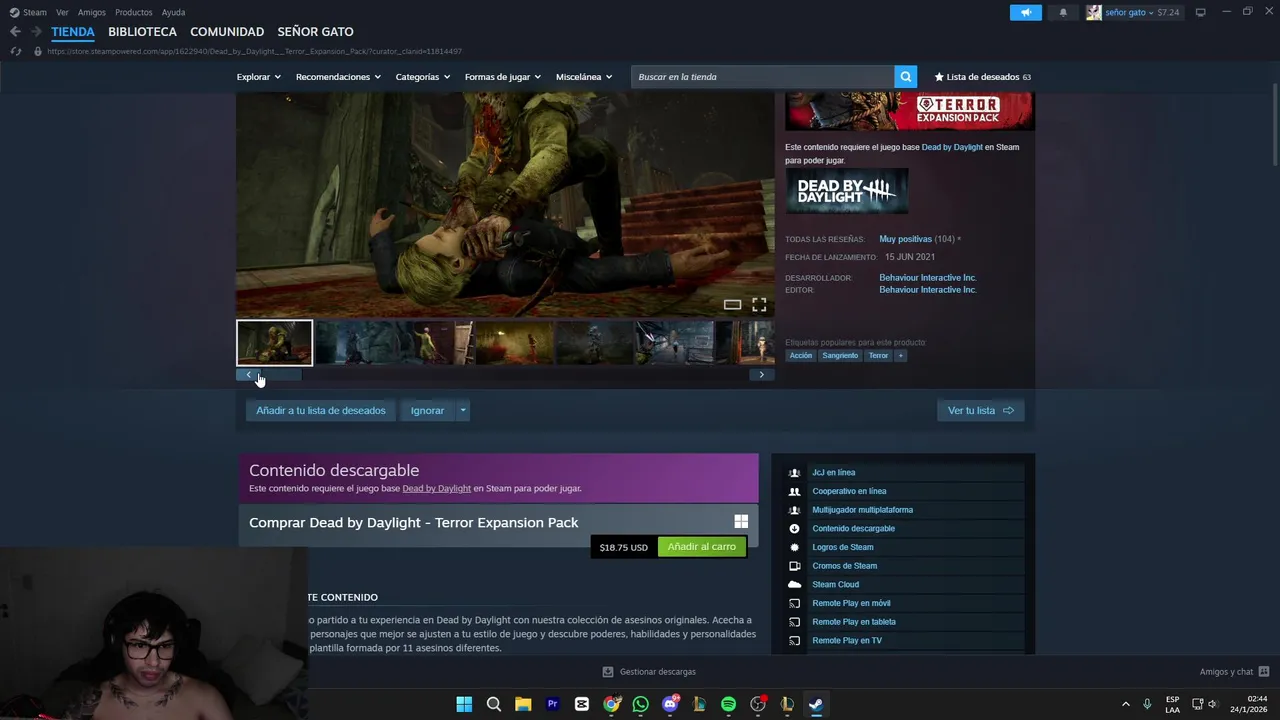Go back with the navigation arrow
Screen dimensions: 1280x720
[x=15, y=31]
